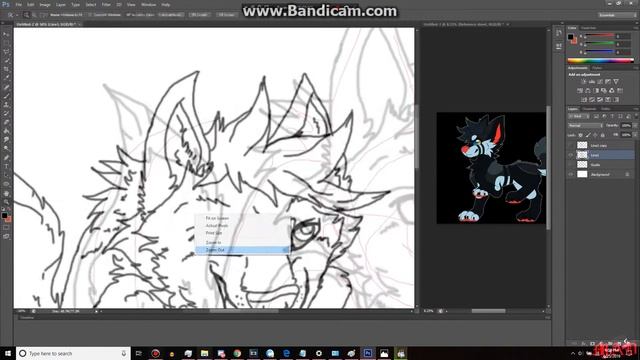The width and height of the screenshot is (640, 360).
Task: Add a Color Lookup adjustment
Action: pyautogui.click(x=620, y=91)
